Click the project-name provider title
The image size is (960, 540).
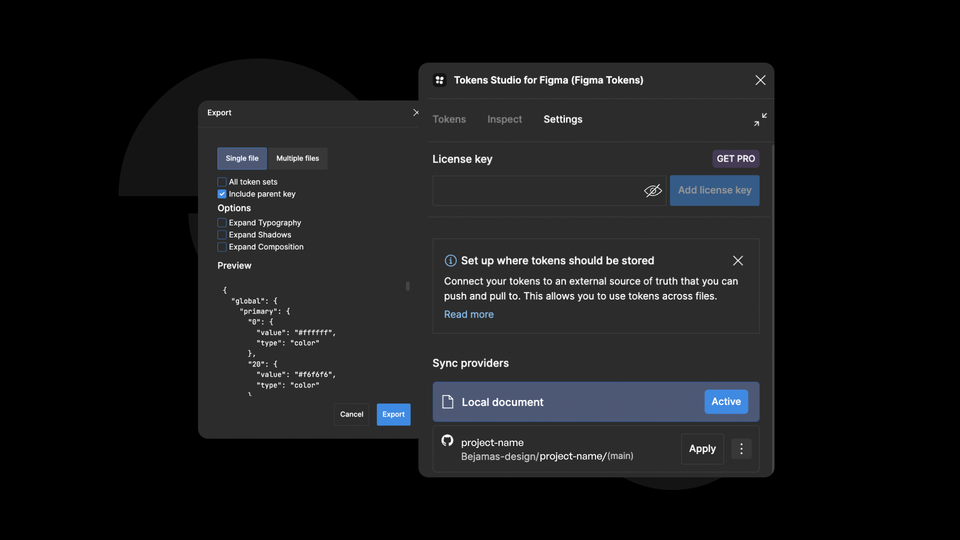492,443
